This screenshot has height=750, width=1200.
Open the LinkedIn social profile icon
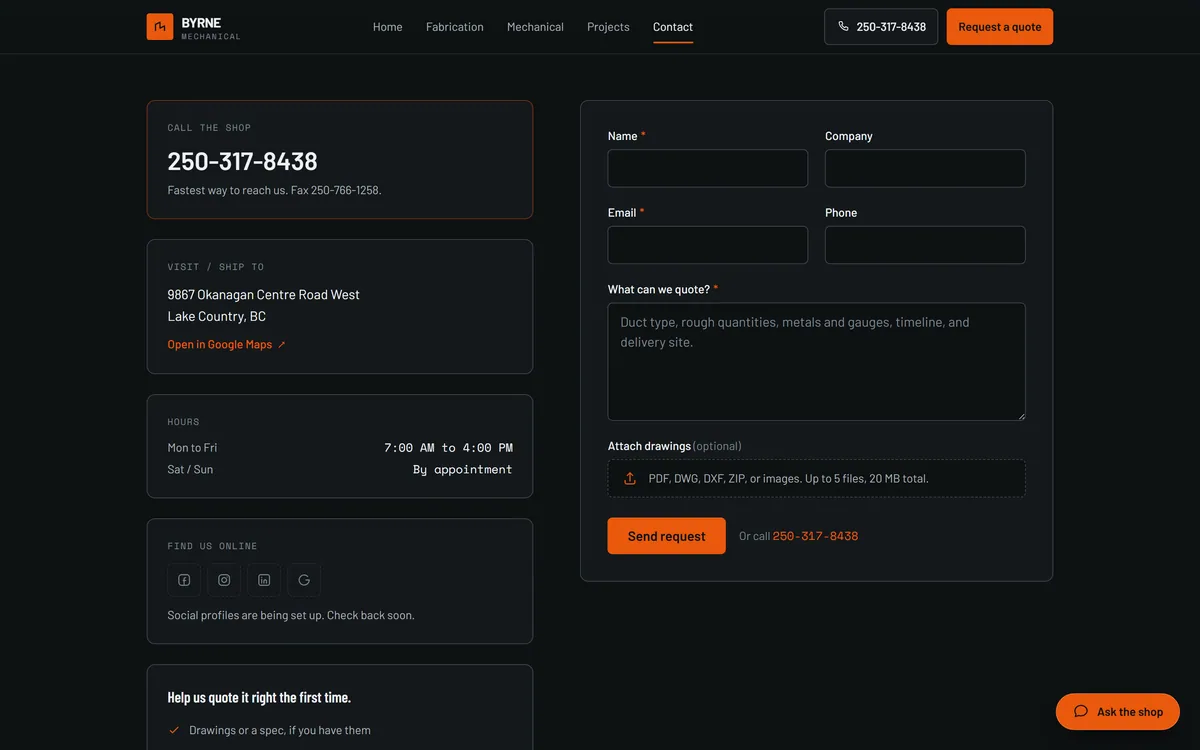coord(264,580)
